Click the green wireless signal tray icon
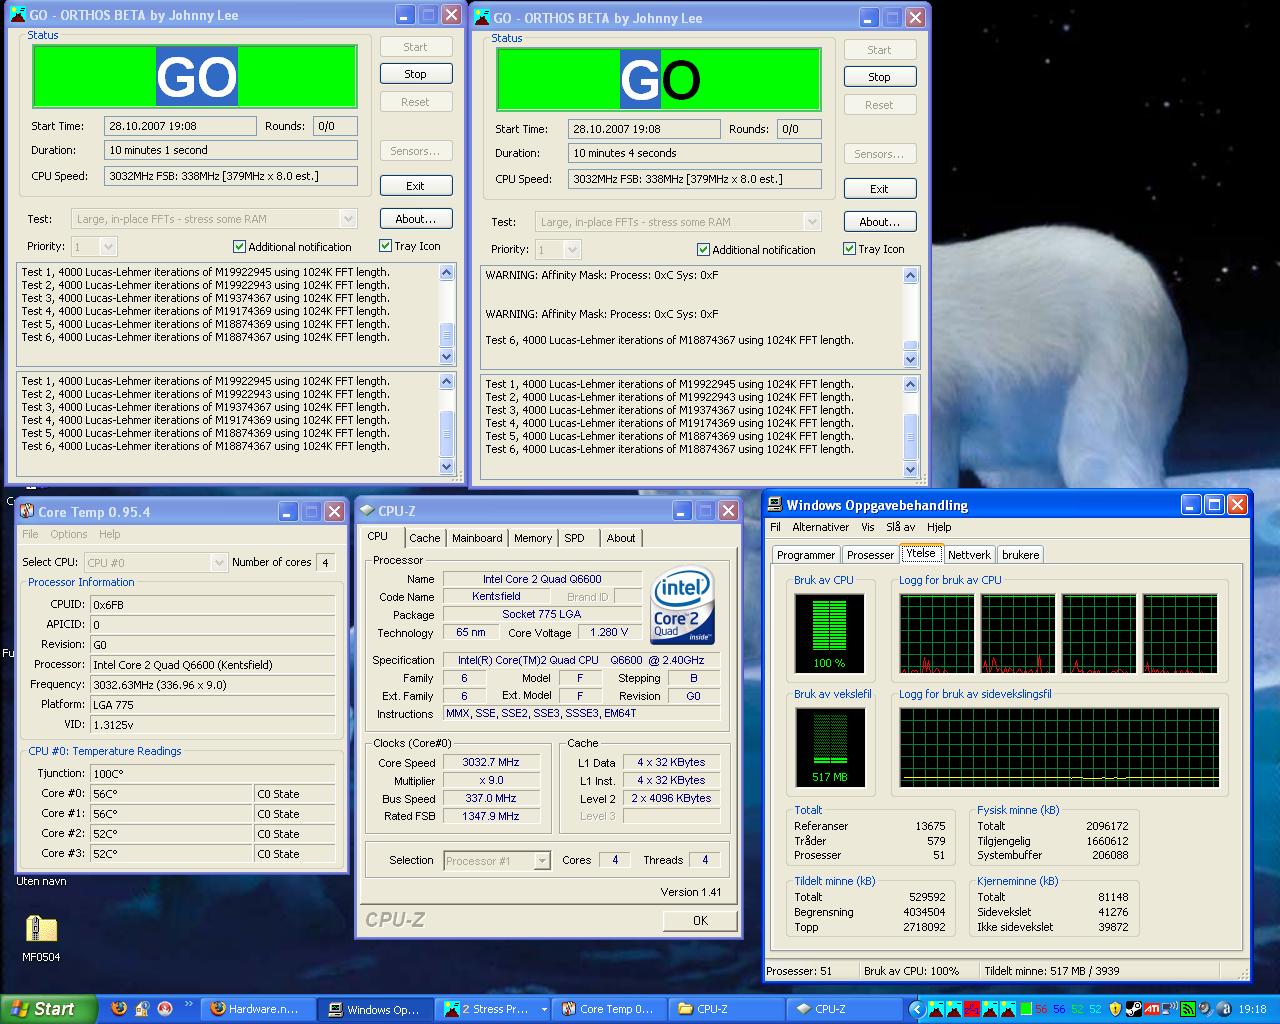Viewport: 1280px width, 1024px height. pos(1188,1009)
